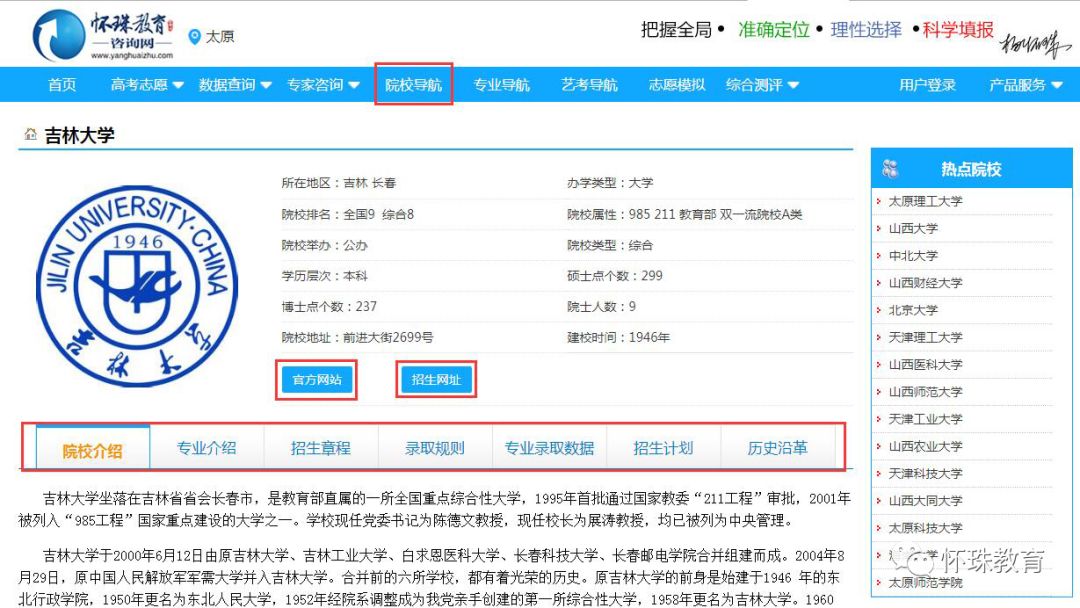Open the 志愿模拟 menu item
This screenshot has width=1080, height=608.
(x=677, y=85)
